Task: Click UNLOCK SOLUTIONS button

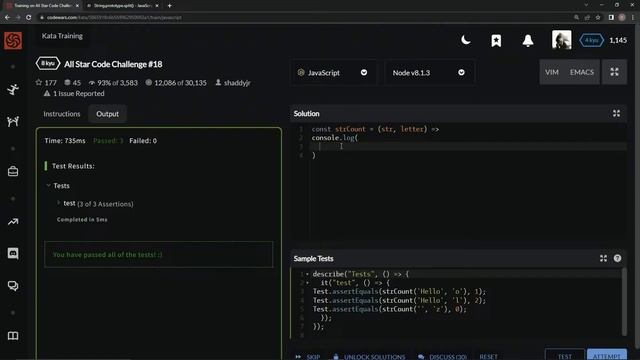Action: point(369,357)
